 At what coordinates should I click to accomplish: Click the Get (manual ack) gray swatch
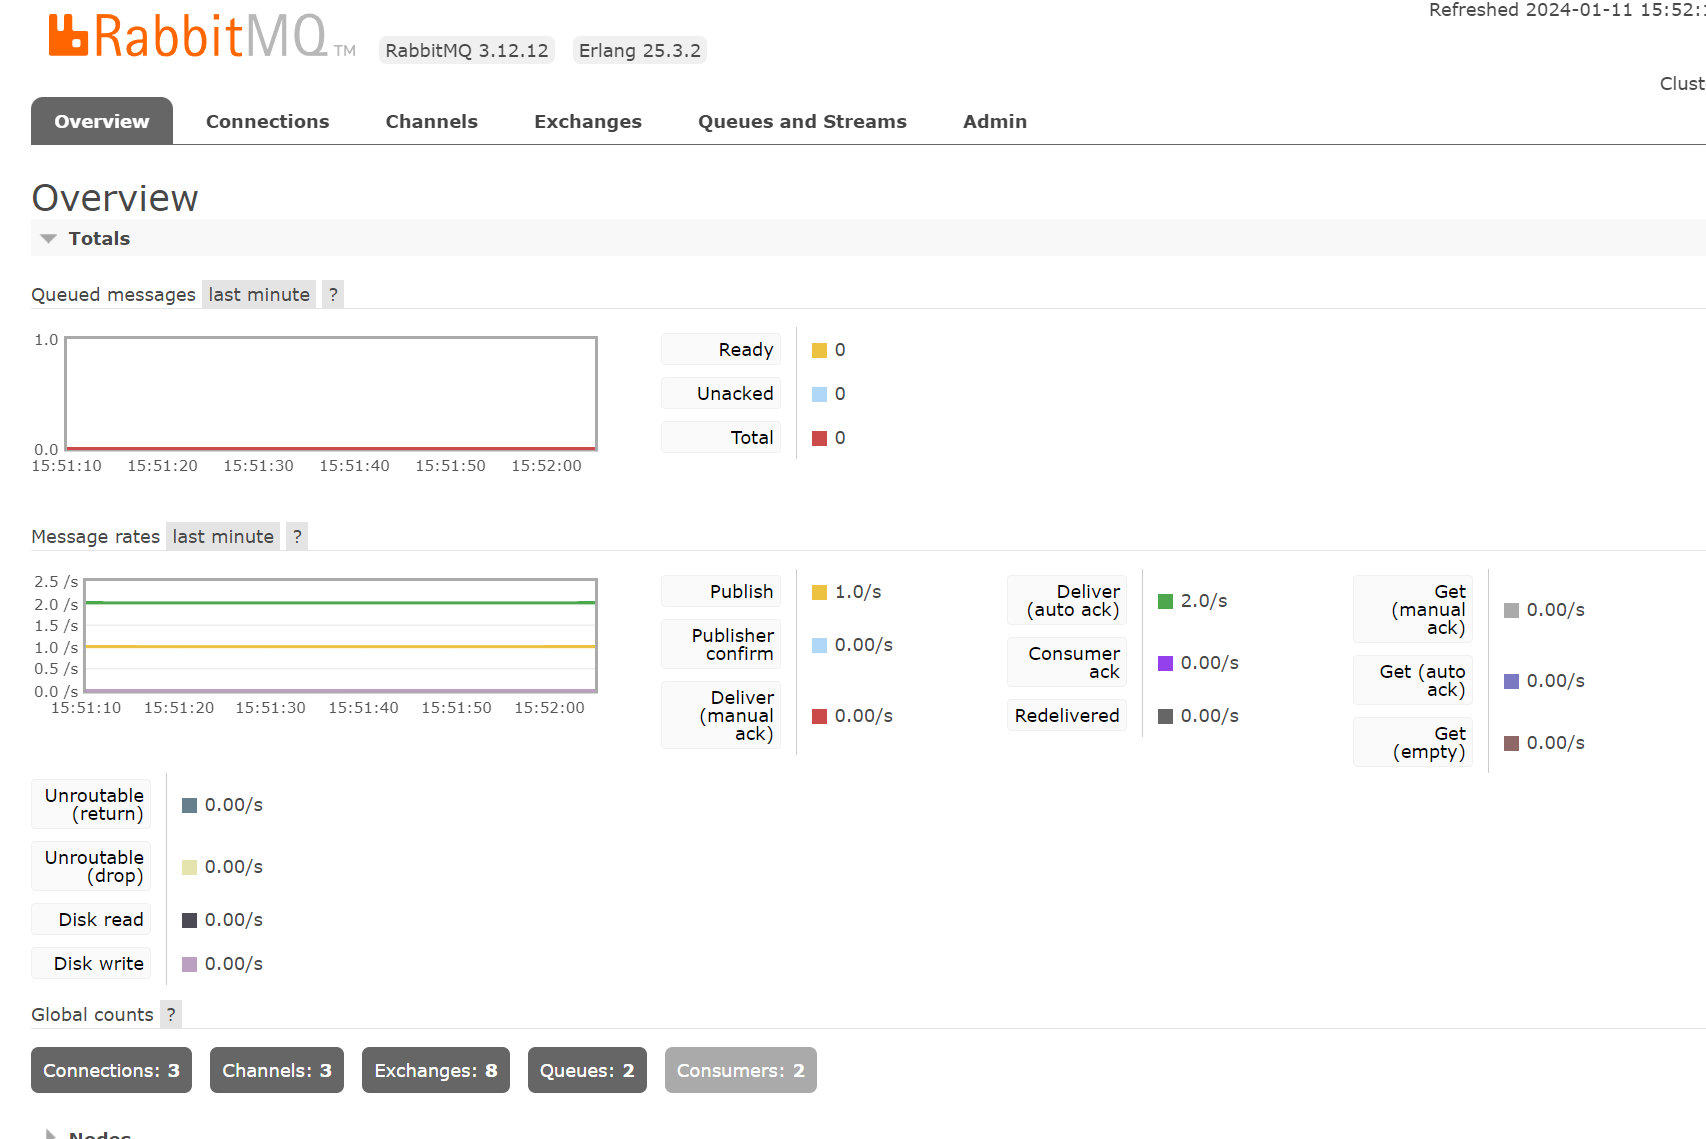point(1511,610)
